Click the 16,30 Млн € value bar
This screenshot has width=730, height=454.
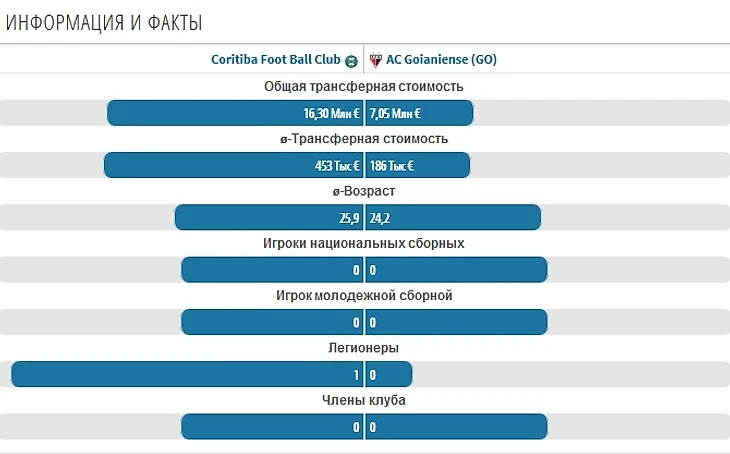coord(235,113)
